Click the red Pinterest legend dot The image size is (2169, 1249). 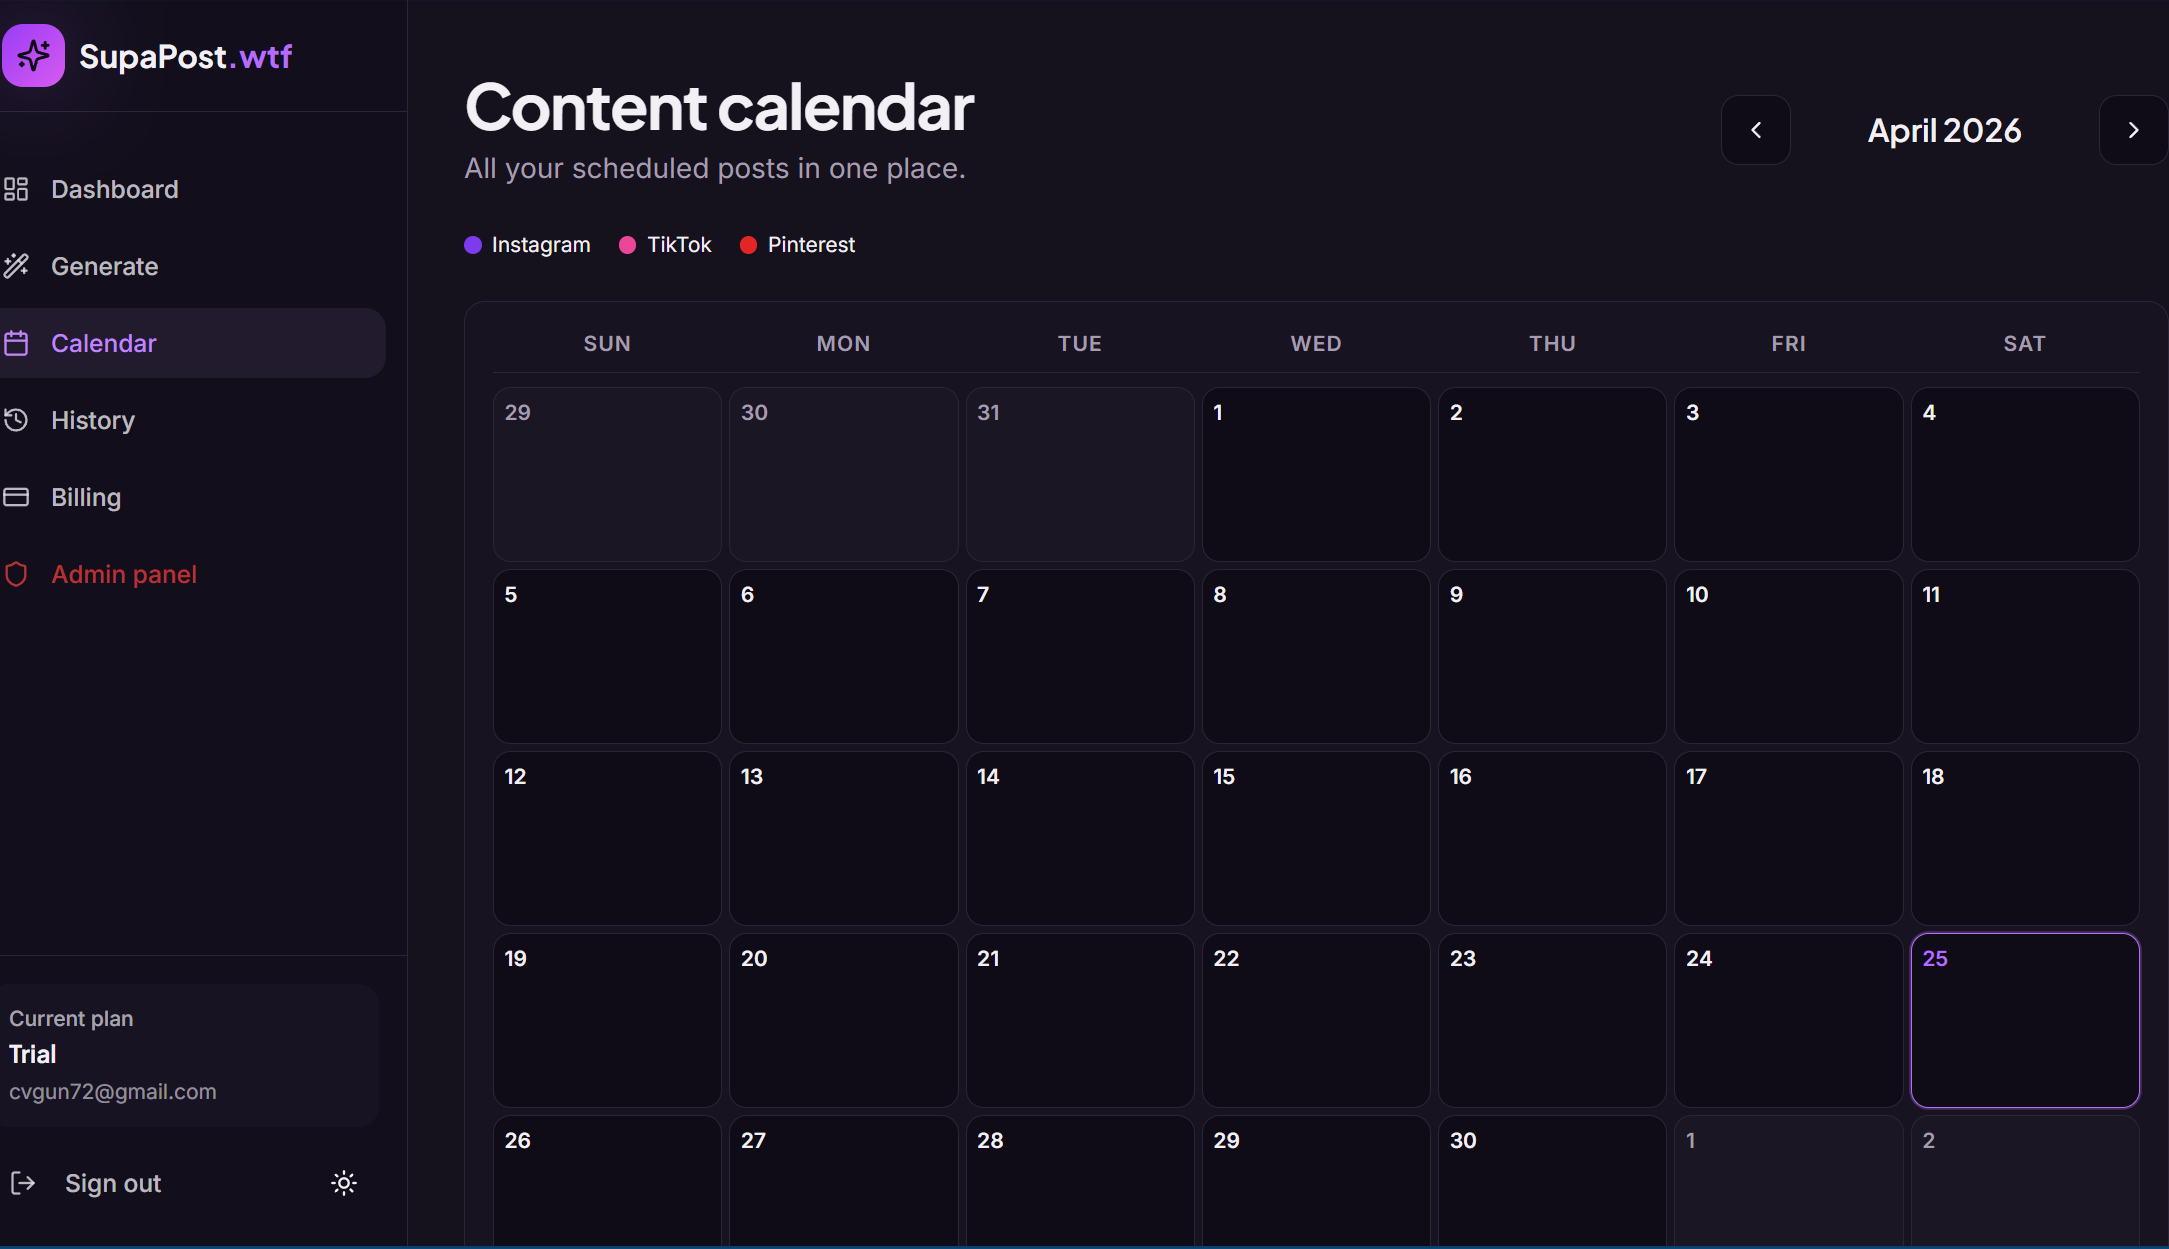(x=748, y=245)
